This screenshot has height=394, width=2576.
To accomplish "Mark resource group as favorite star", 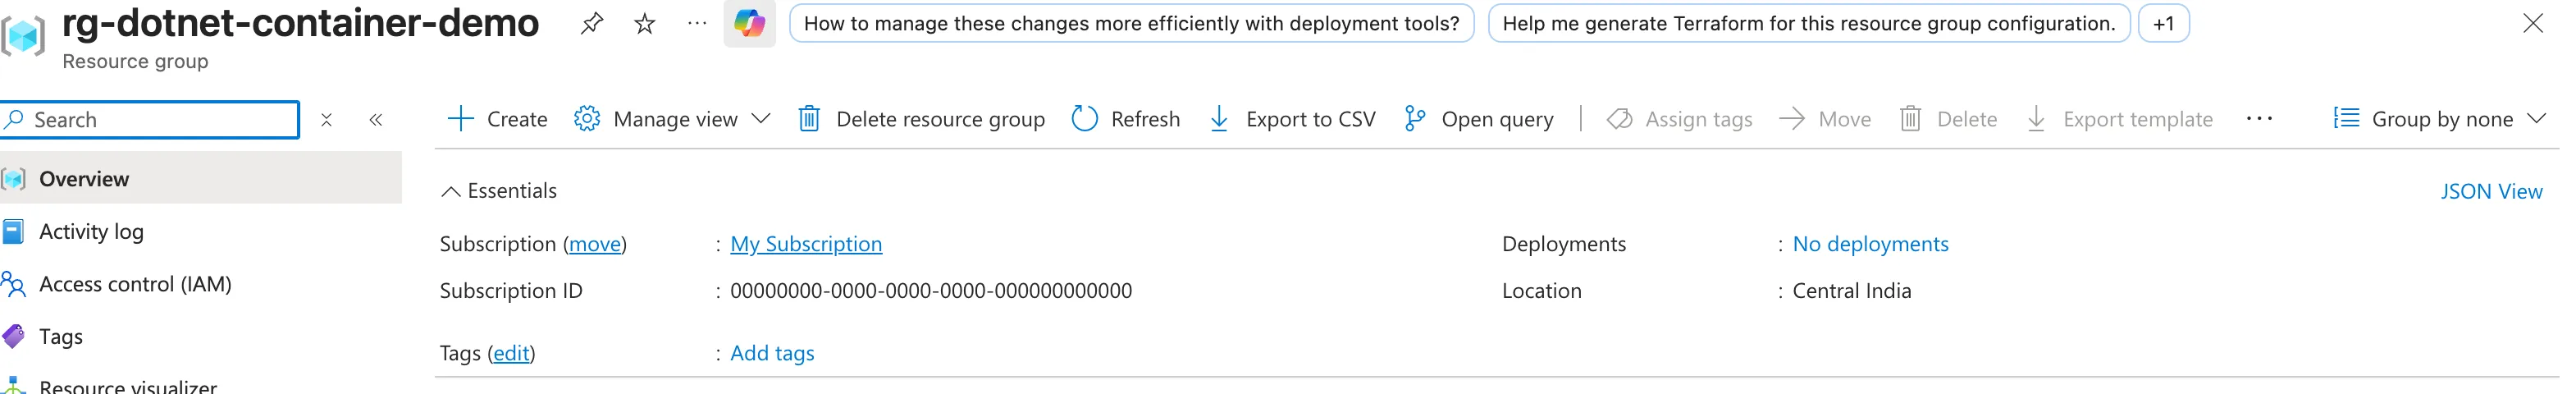I will pyautogui.click(x=645, y=24).
